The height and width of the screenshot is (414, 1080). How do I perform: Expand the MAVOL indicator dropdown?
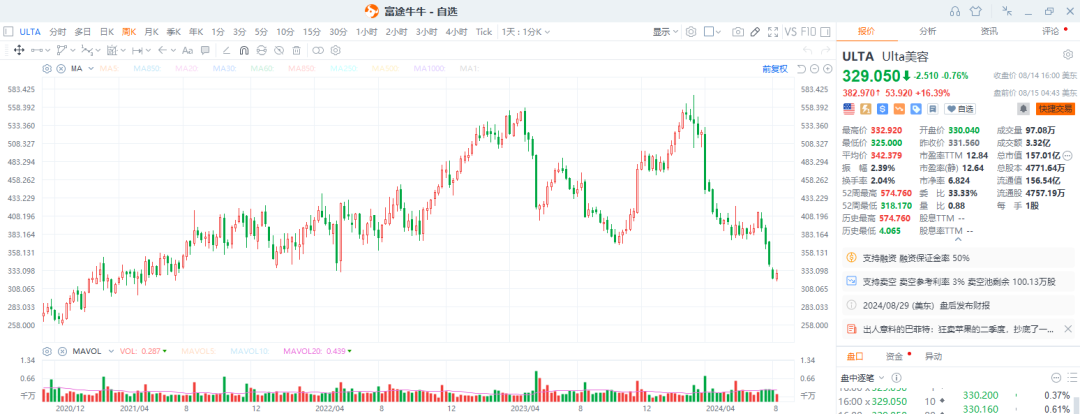[x=110, y=351]
